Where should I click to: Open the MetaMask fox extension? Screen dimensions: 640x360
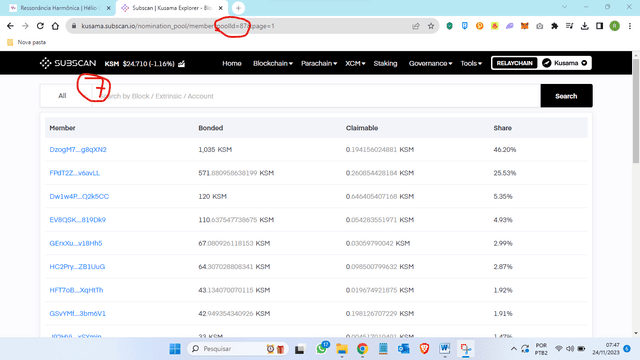(524, 26)
